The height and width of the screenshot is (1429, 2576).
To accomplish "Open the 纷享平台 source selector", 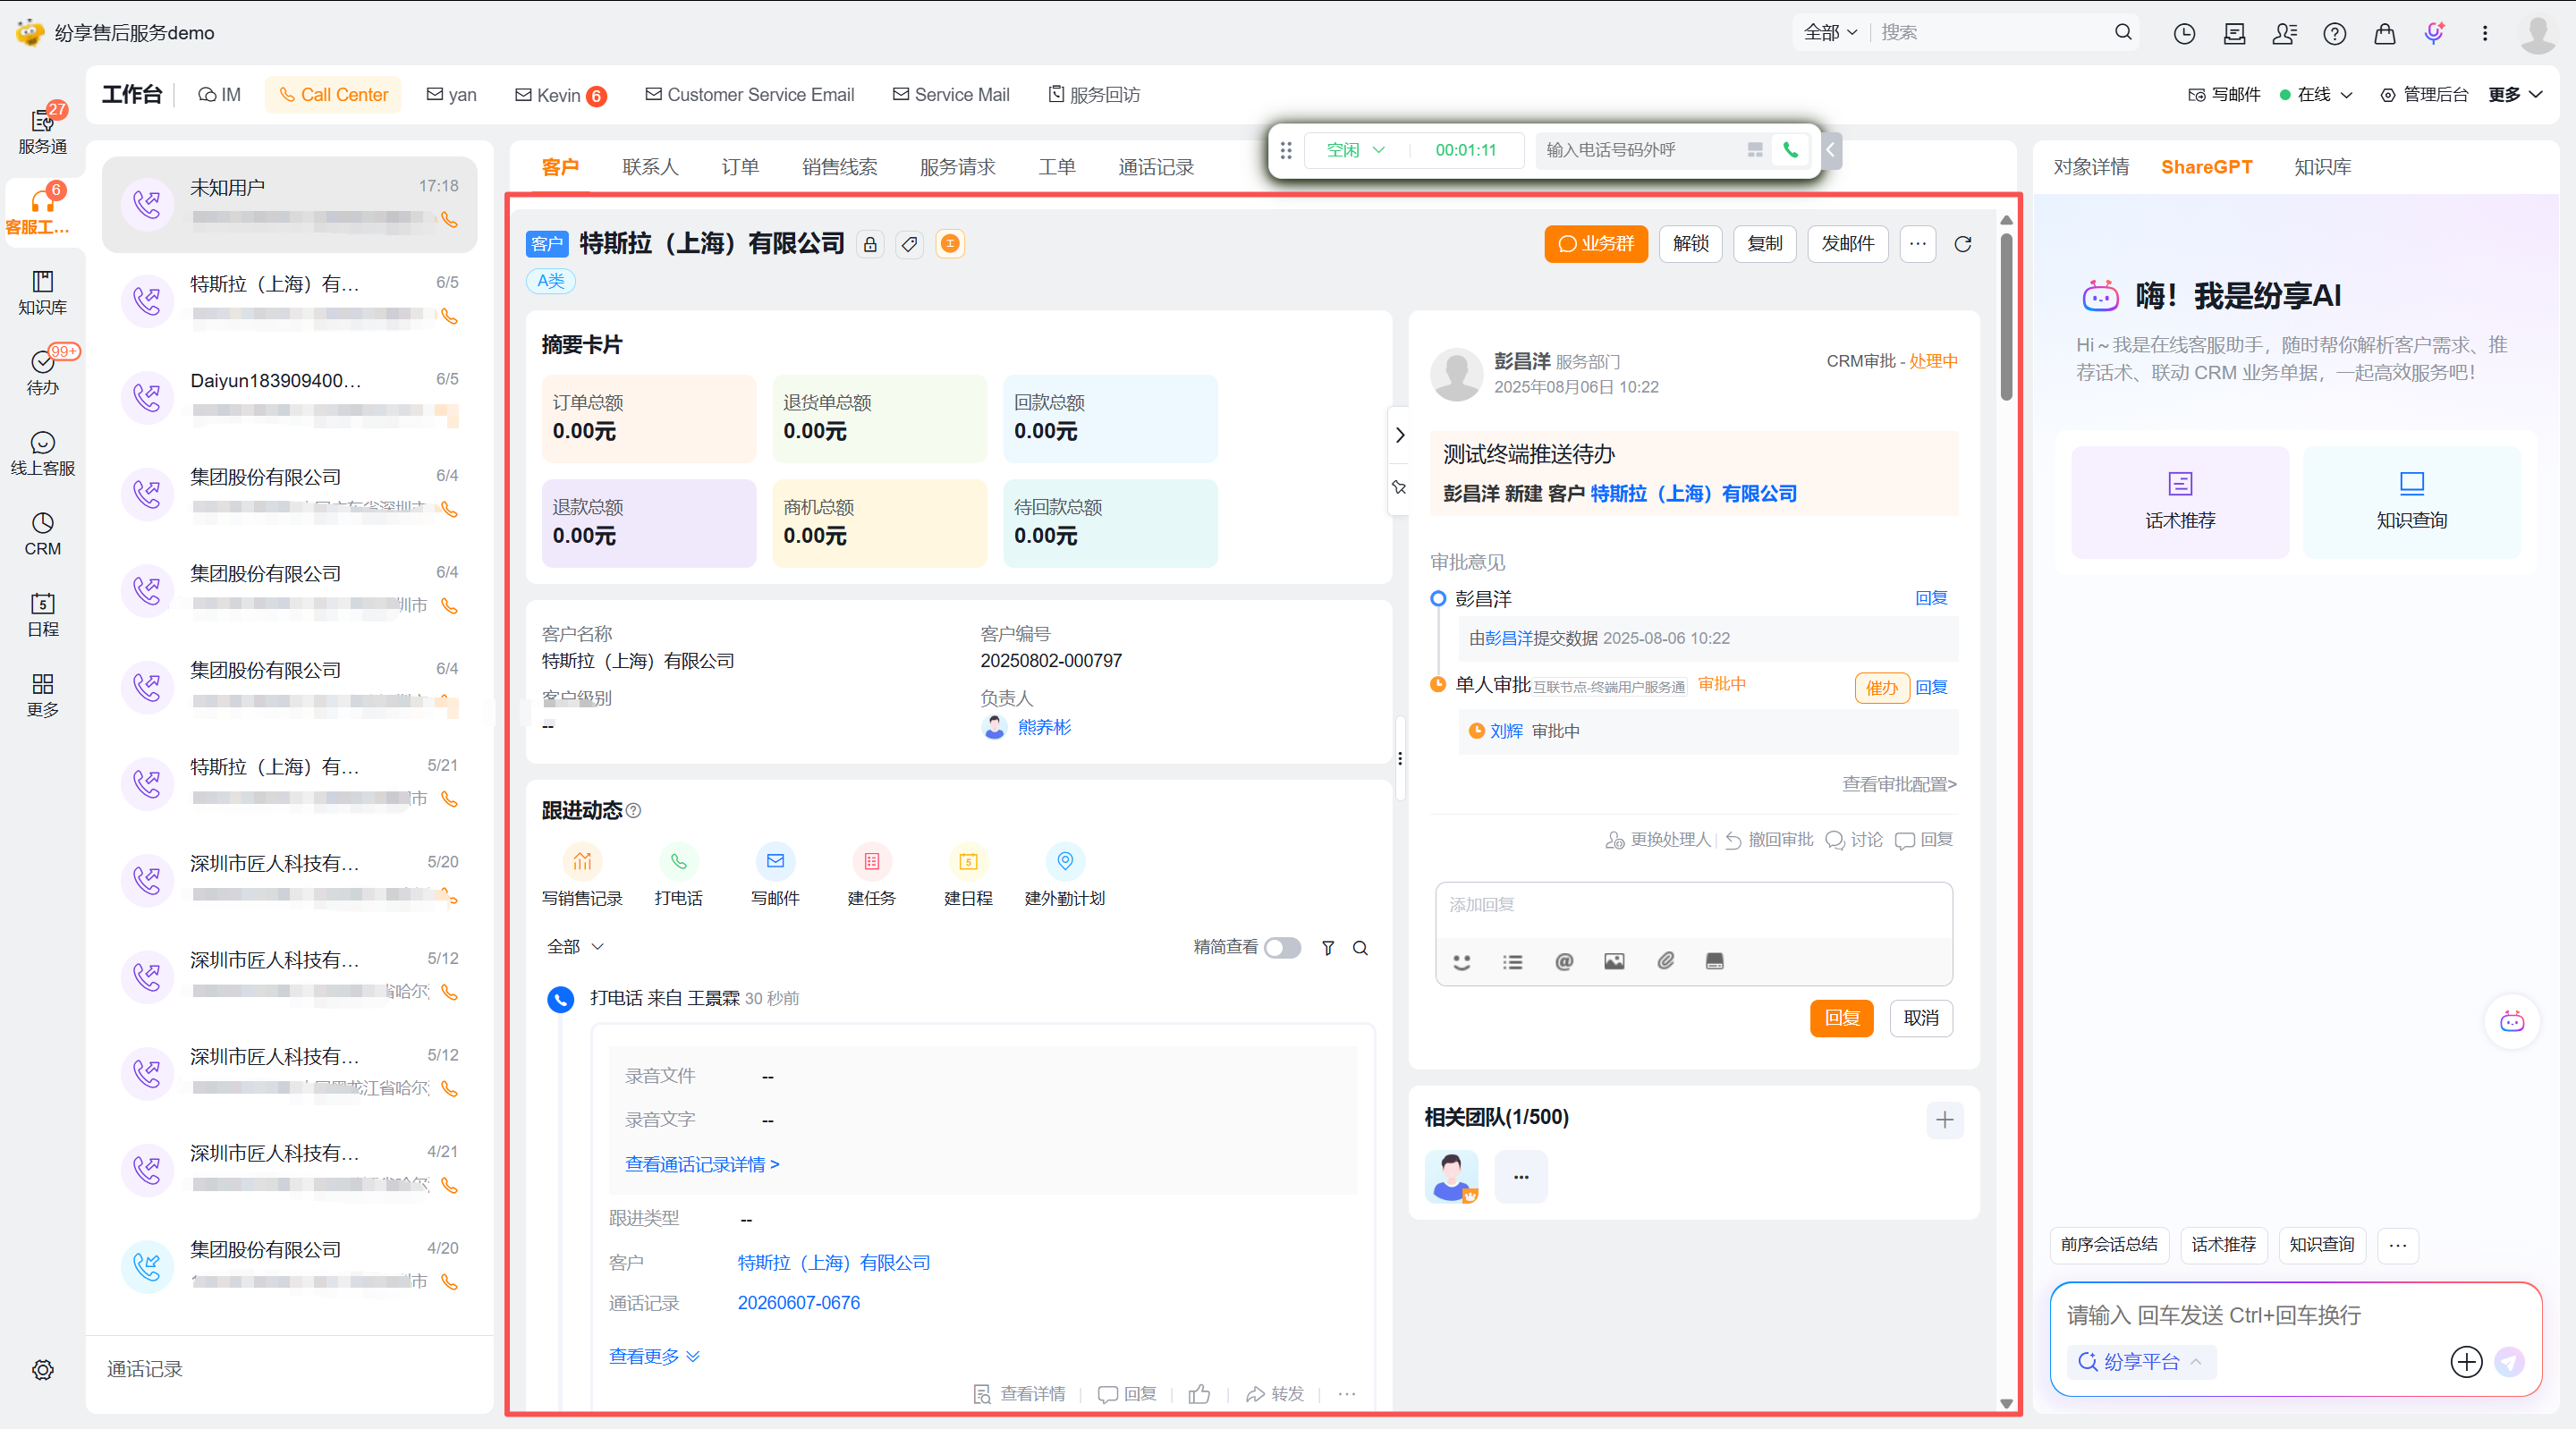I will 2141,1361.
